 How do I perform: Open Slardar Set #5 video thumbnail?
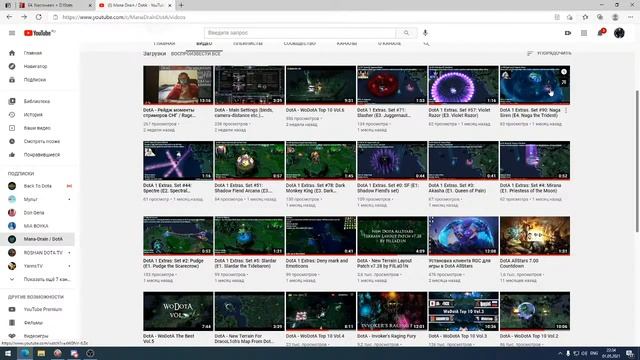[x=249, y=236]
